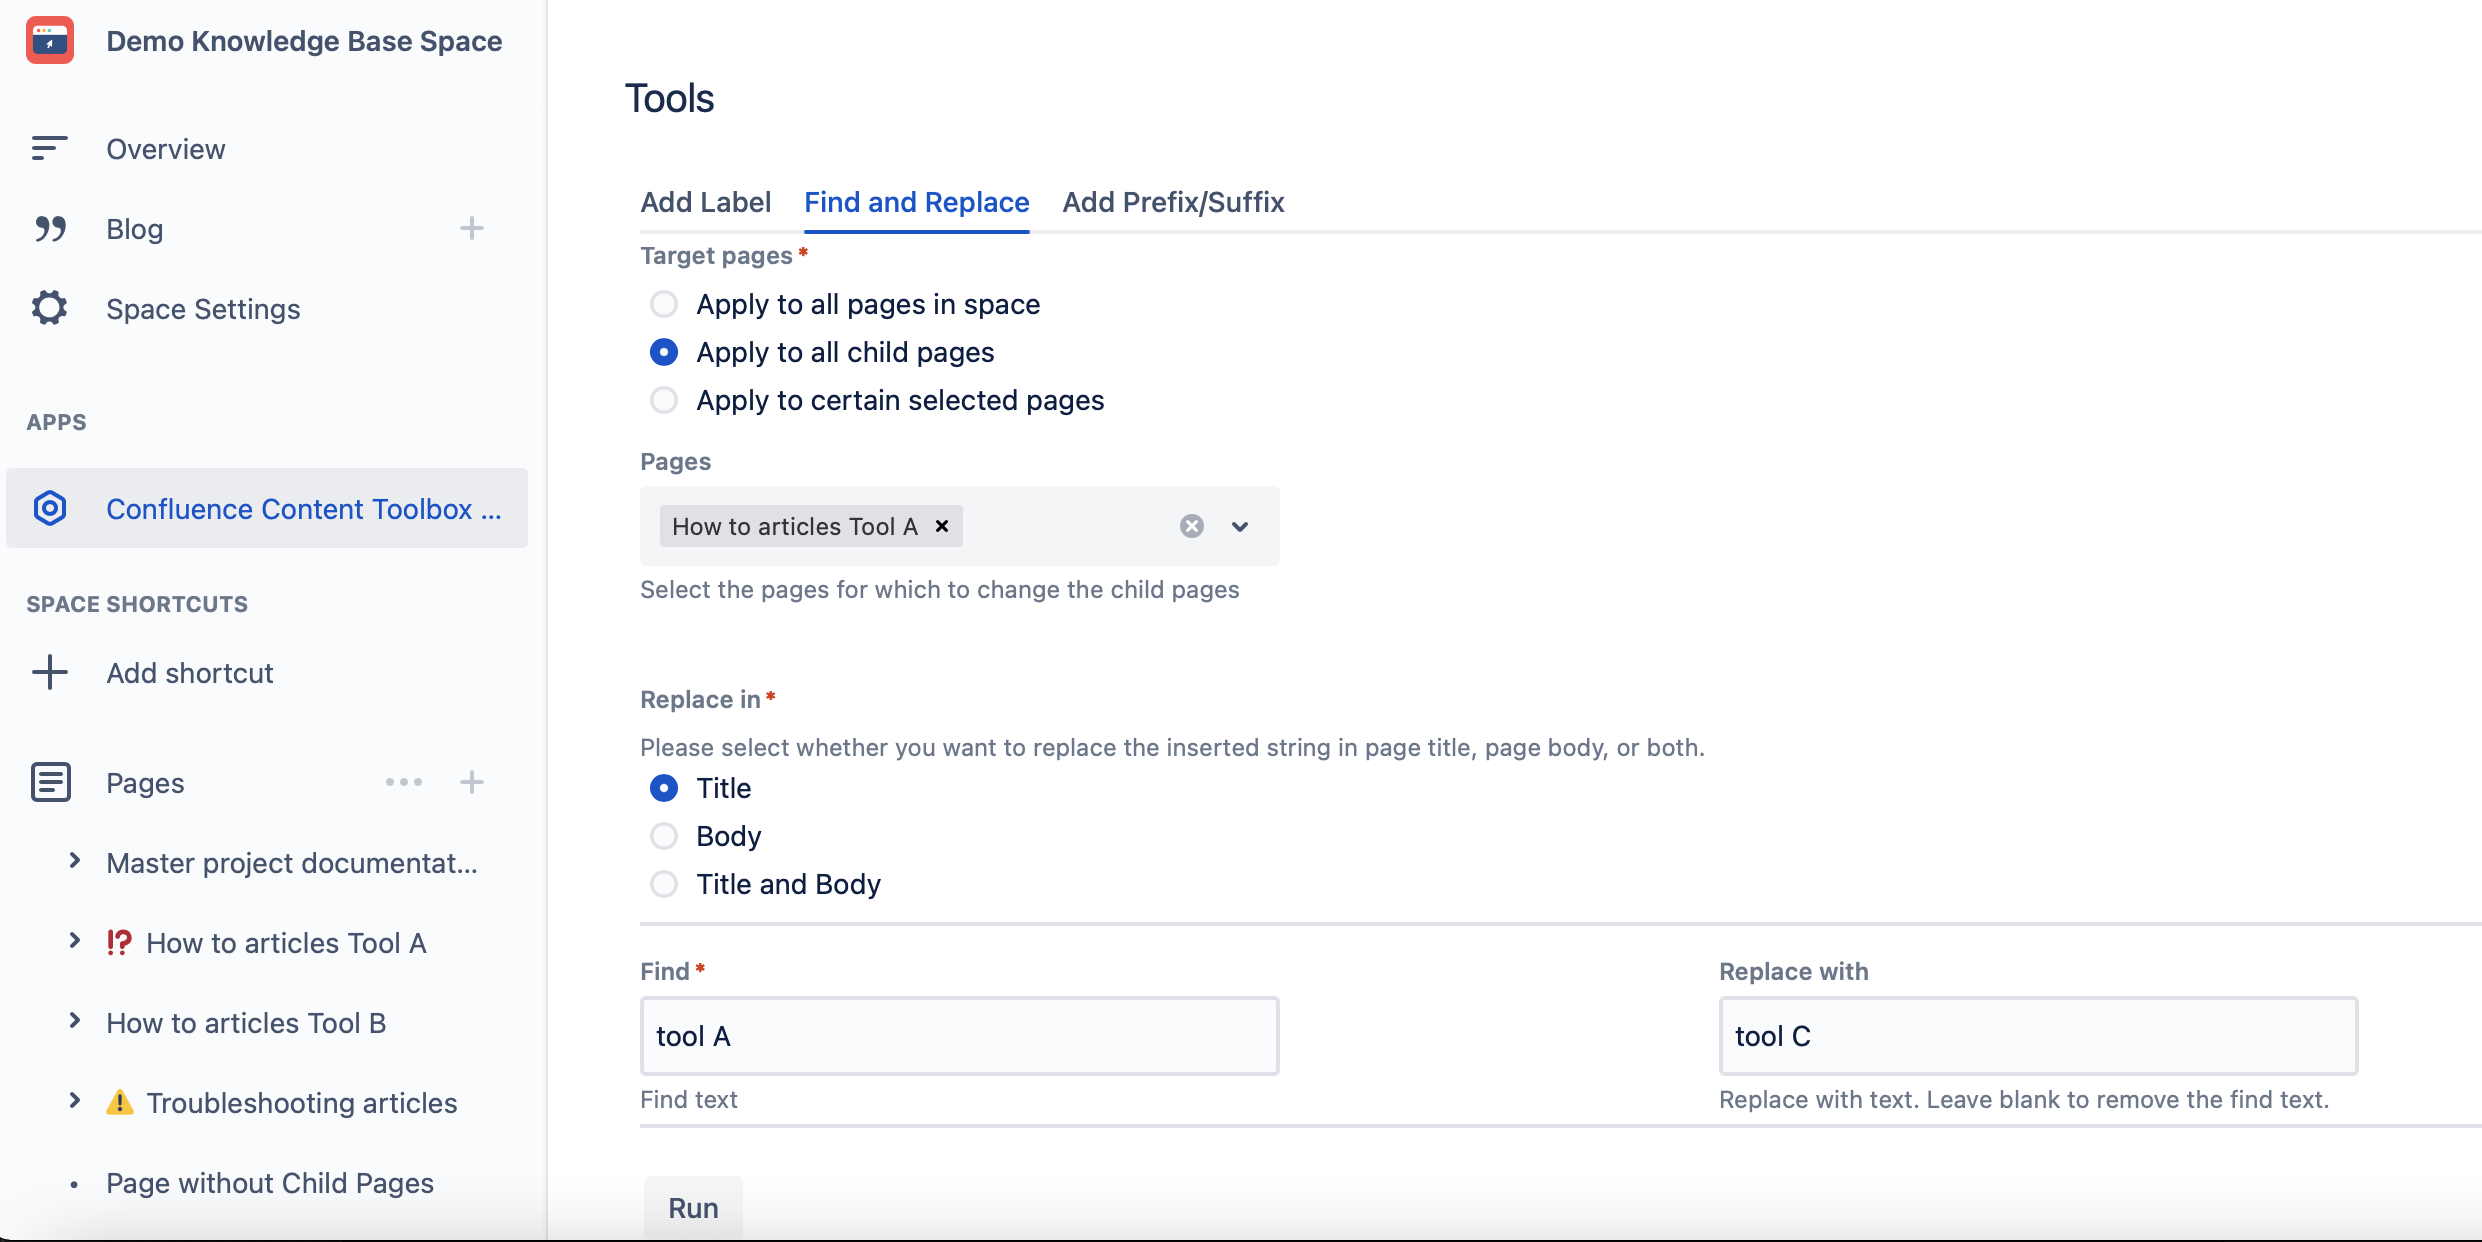Click the Confluence Content Toolbox hexagon icon
The width and height of the screenshot is (2482, 1242).
pyautogui.click(x=50, y=508)
